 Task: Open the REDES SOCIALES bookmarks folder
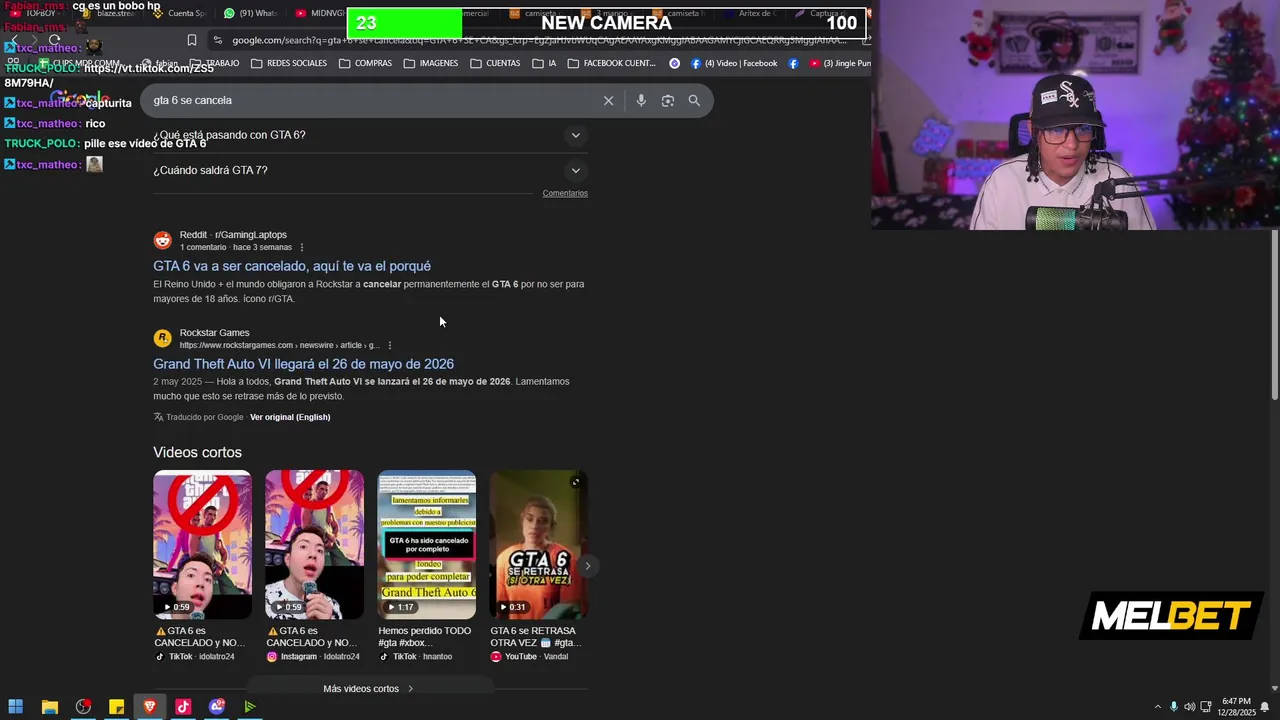(289, 63)
